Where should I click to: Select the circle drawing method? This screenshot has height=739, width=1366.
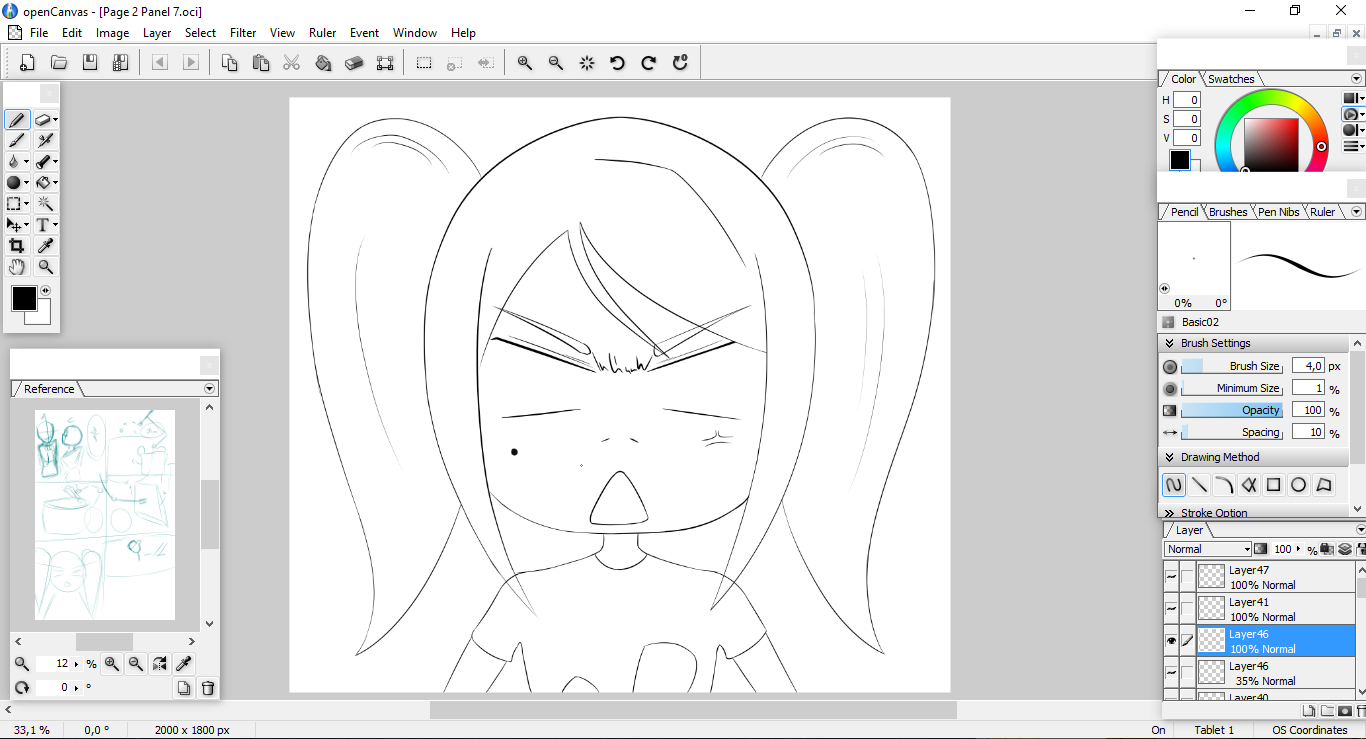[1298, 485]
